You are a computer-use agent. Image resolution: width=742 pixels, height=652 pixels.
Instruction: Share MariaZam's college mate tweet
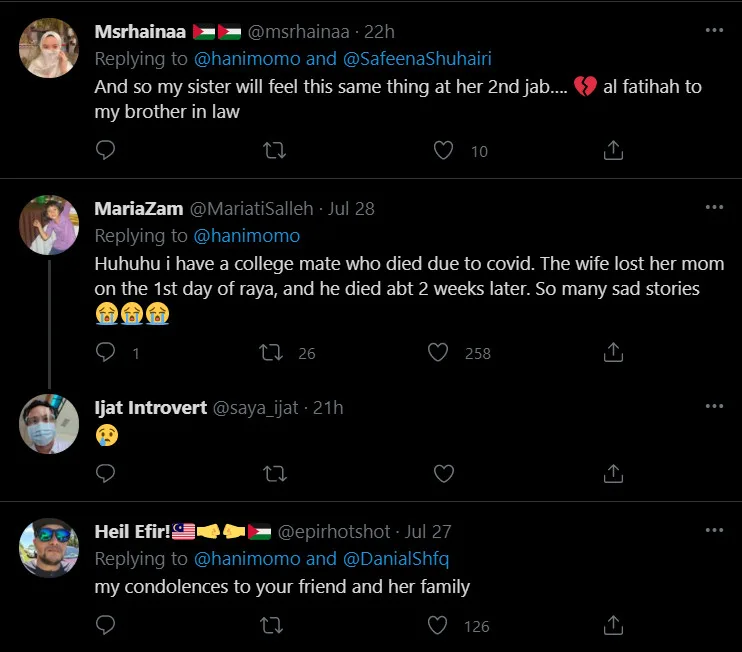click(614, 352)
